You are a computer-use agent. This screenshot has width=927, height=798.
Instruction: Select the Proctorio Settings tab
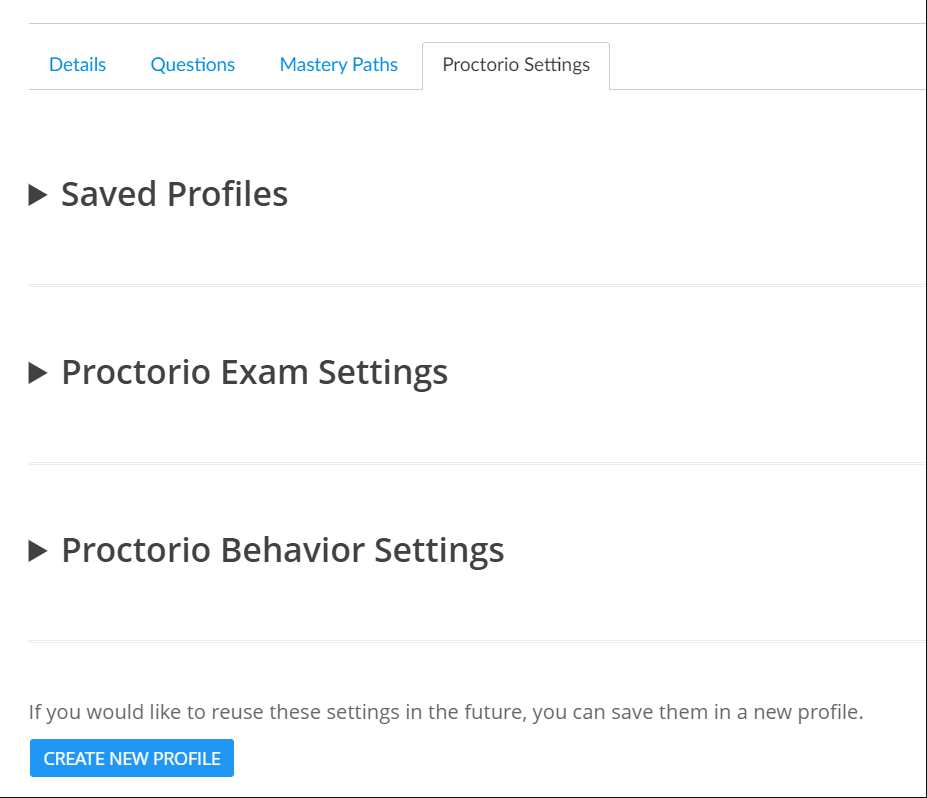[516, 64]
